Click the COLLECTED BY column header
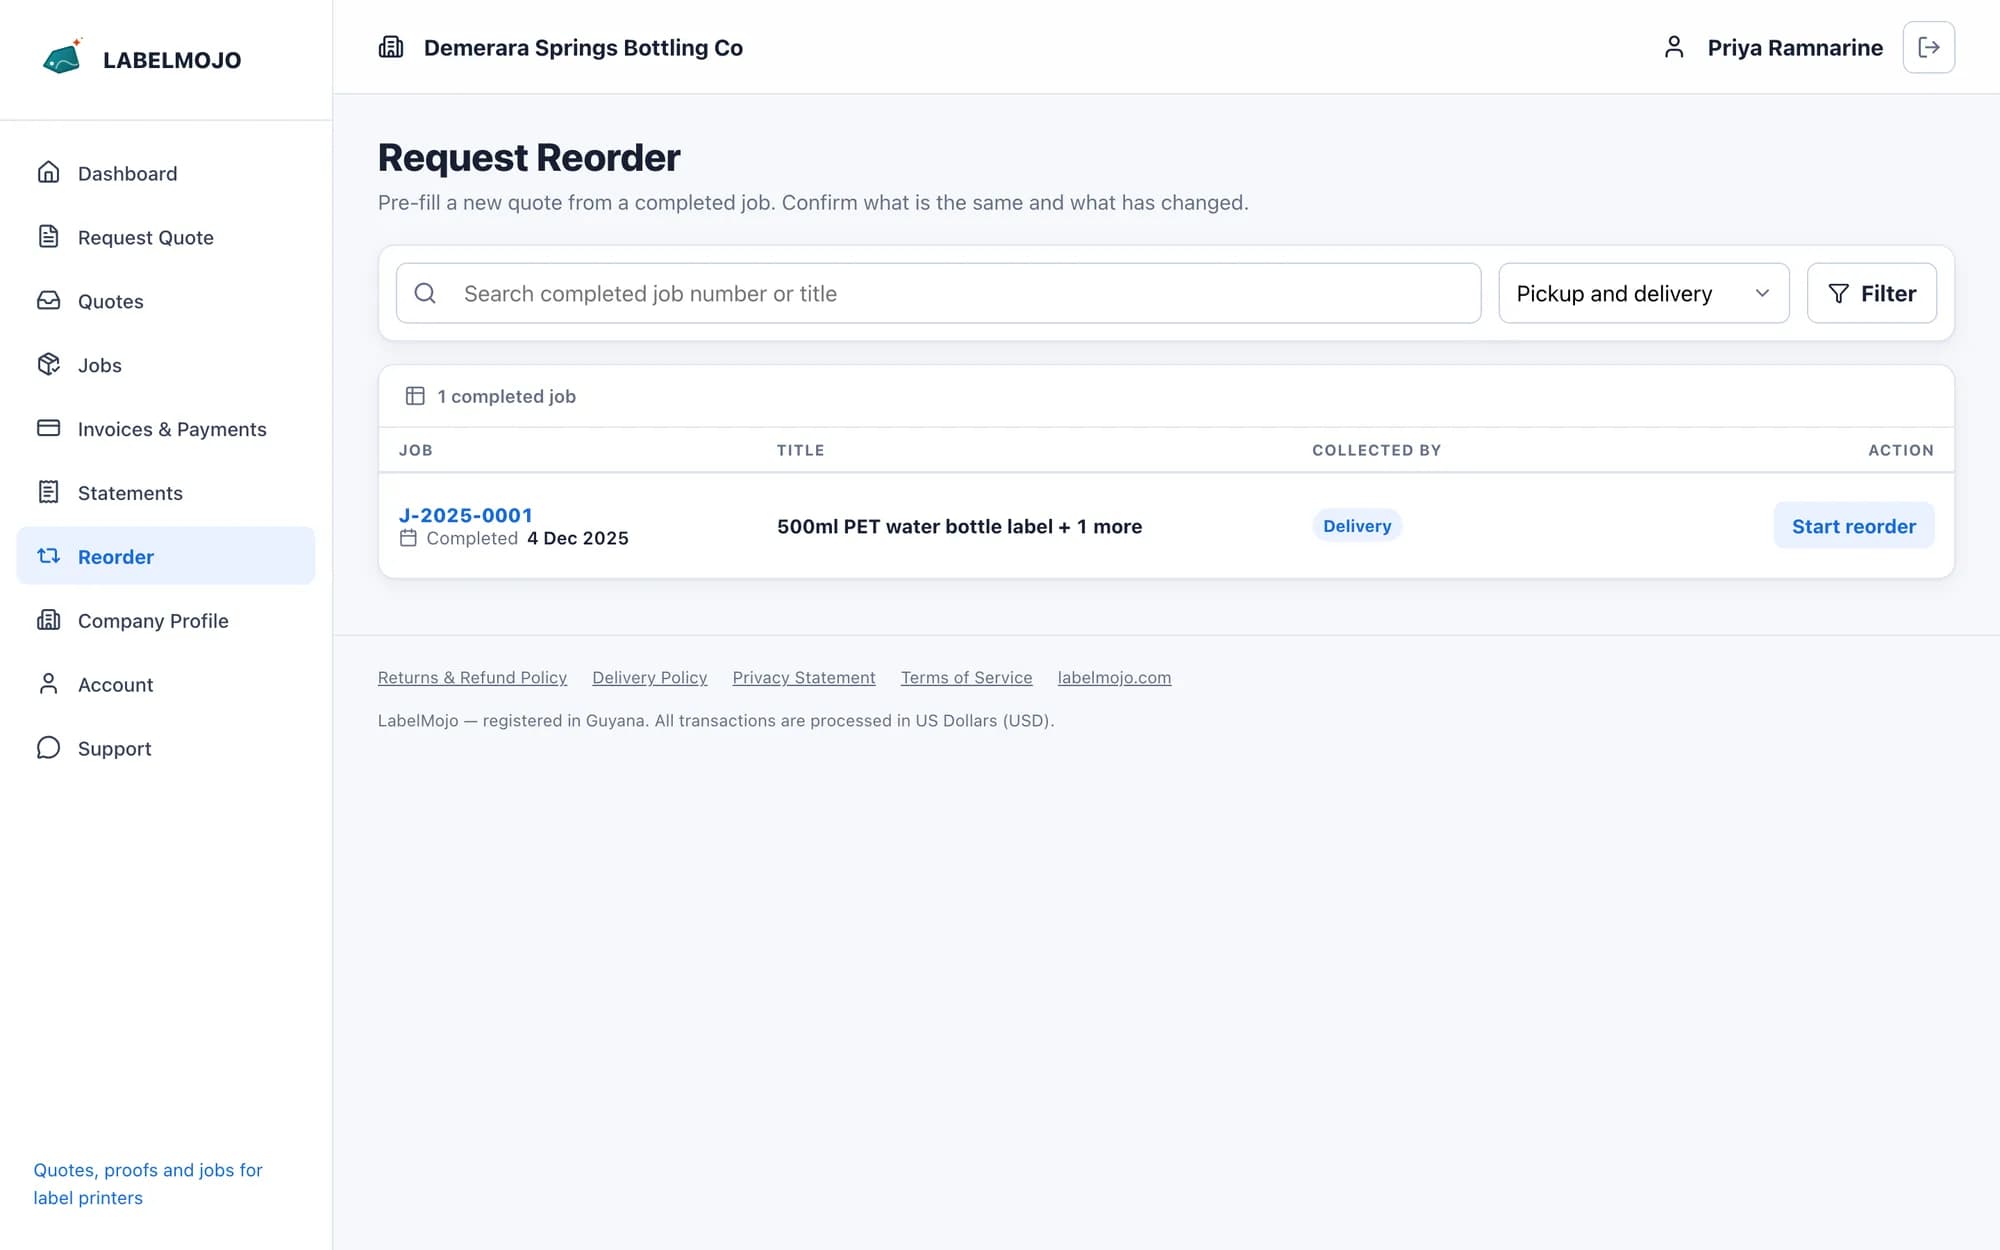 click(x=1376, y=450)
